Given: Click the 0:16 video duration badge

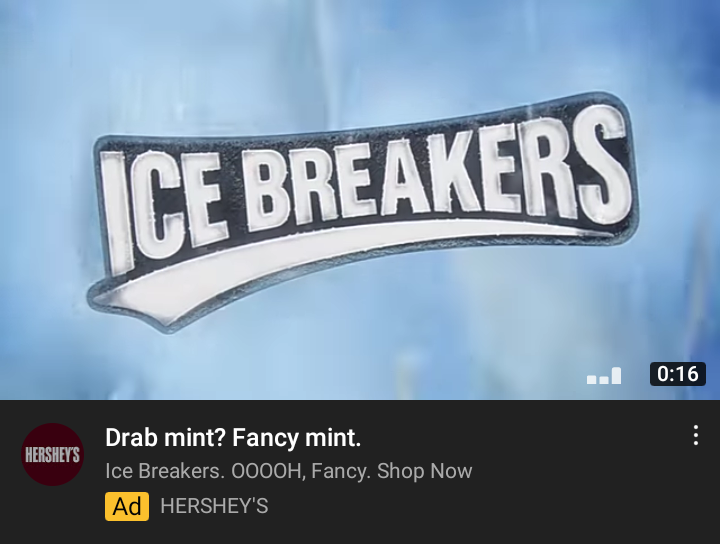Looking at the screenshot, I should (x=678, y=374).
